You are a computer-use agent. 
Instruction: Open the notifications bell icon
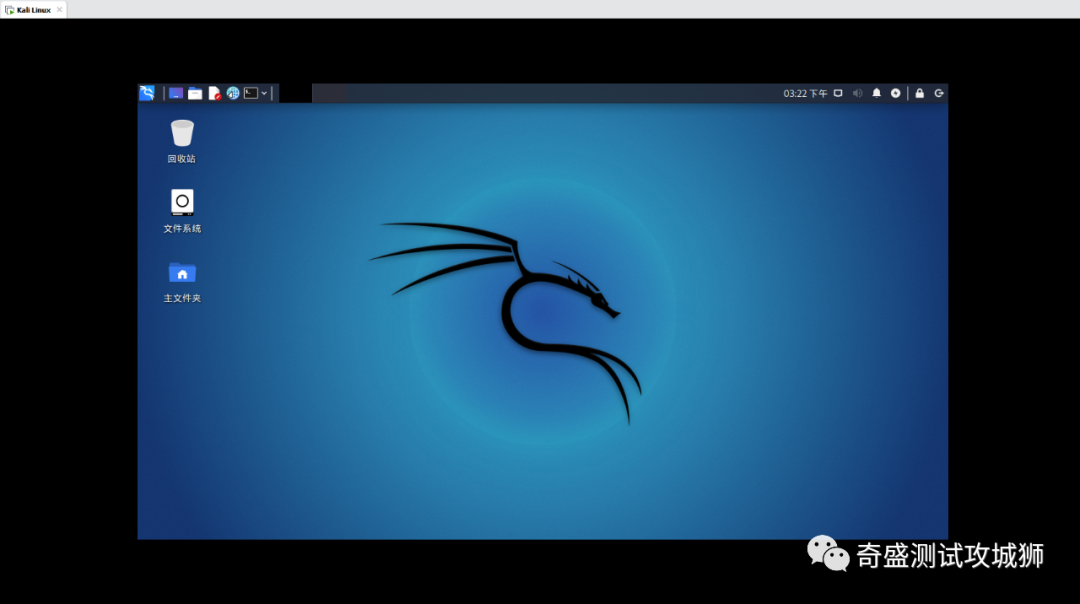click(x=876, y=93)
